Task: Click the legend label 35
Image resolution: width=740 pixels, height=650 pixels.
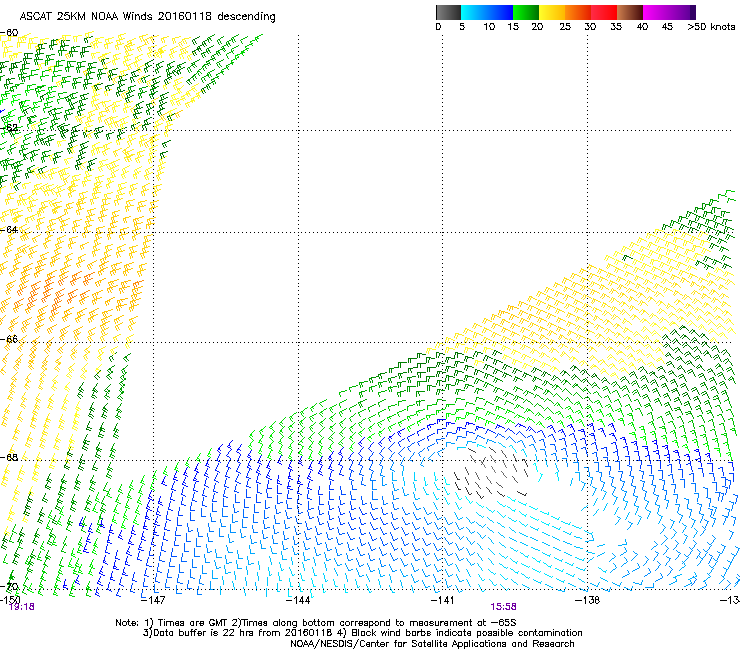Action: (616, 27)
